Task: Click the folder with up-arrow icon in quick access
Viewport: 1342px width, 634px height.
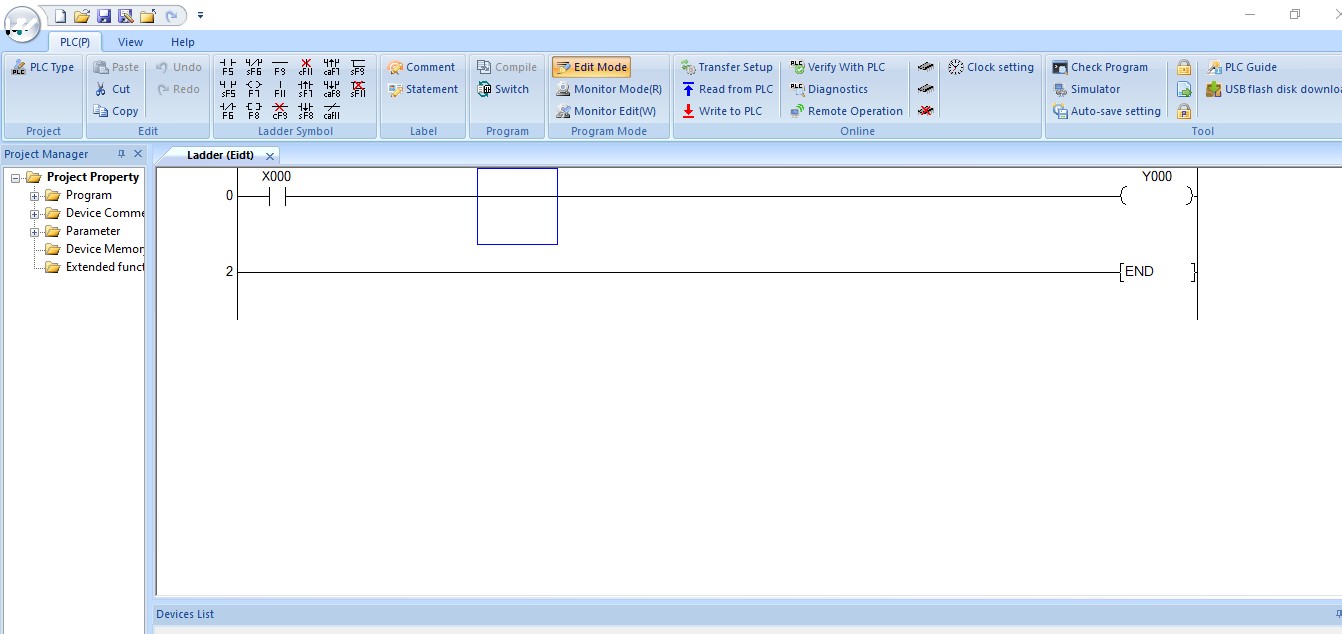Action: click(x=148, y=16)
